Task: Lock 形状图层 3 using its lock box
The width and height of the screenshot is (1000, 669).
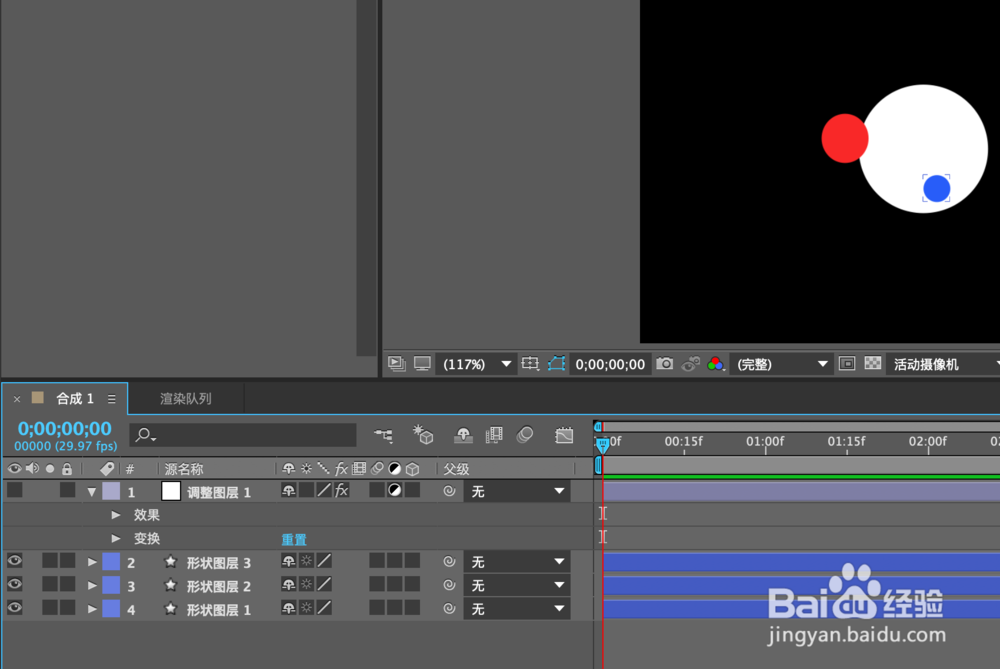Action: click(x=67, y=561)
